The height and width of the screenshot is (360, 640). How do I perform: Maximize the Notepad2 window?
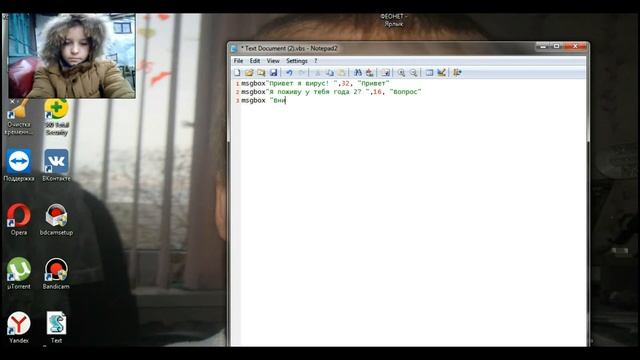556,47
